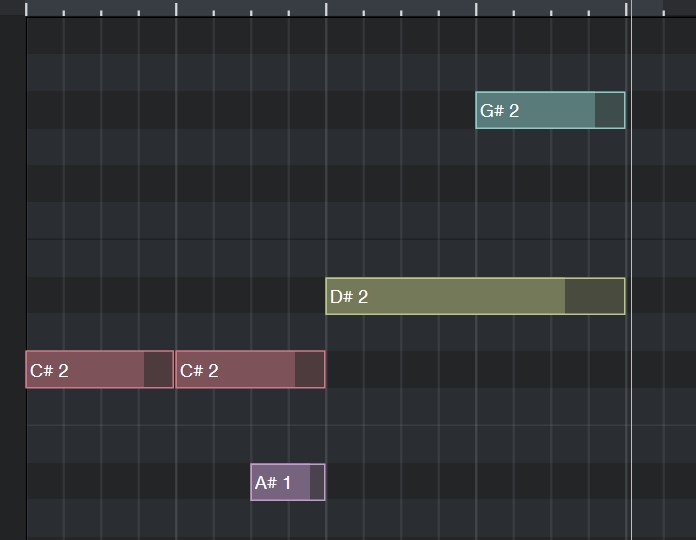Click dark end section of first C# 2 note

pyautogui.click(x=158, y=370)
